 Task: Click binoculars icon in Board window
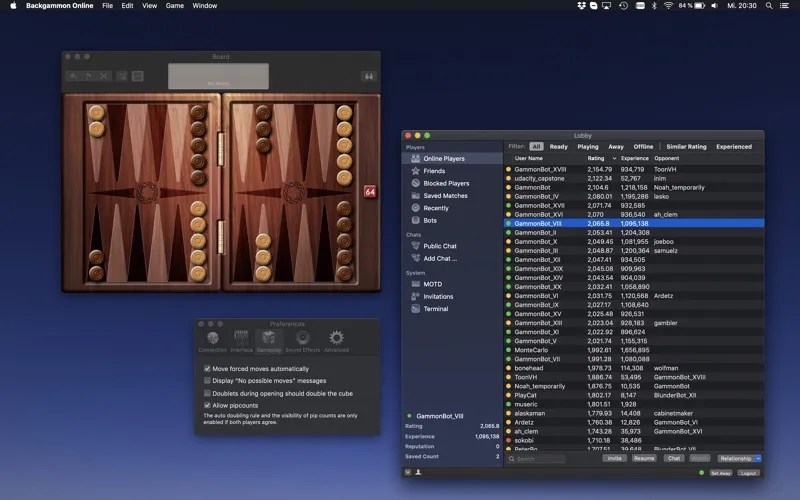(x=368, y=76)
